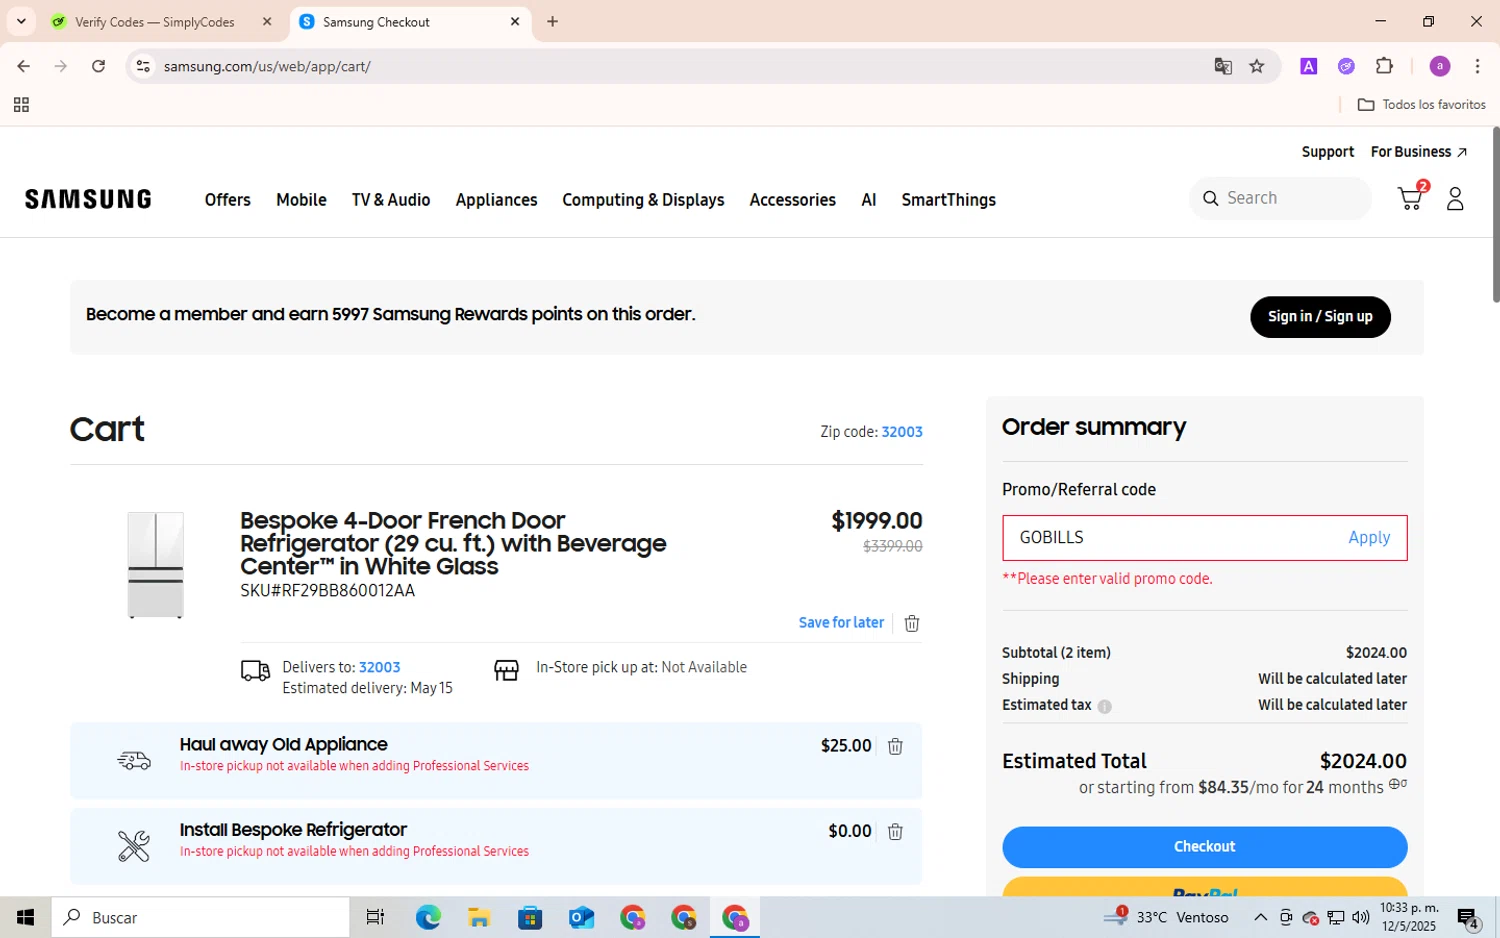Remove Install Bespoke Refrigerator with trash icon
The image size is (1500, 938).
pos(895,831)
